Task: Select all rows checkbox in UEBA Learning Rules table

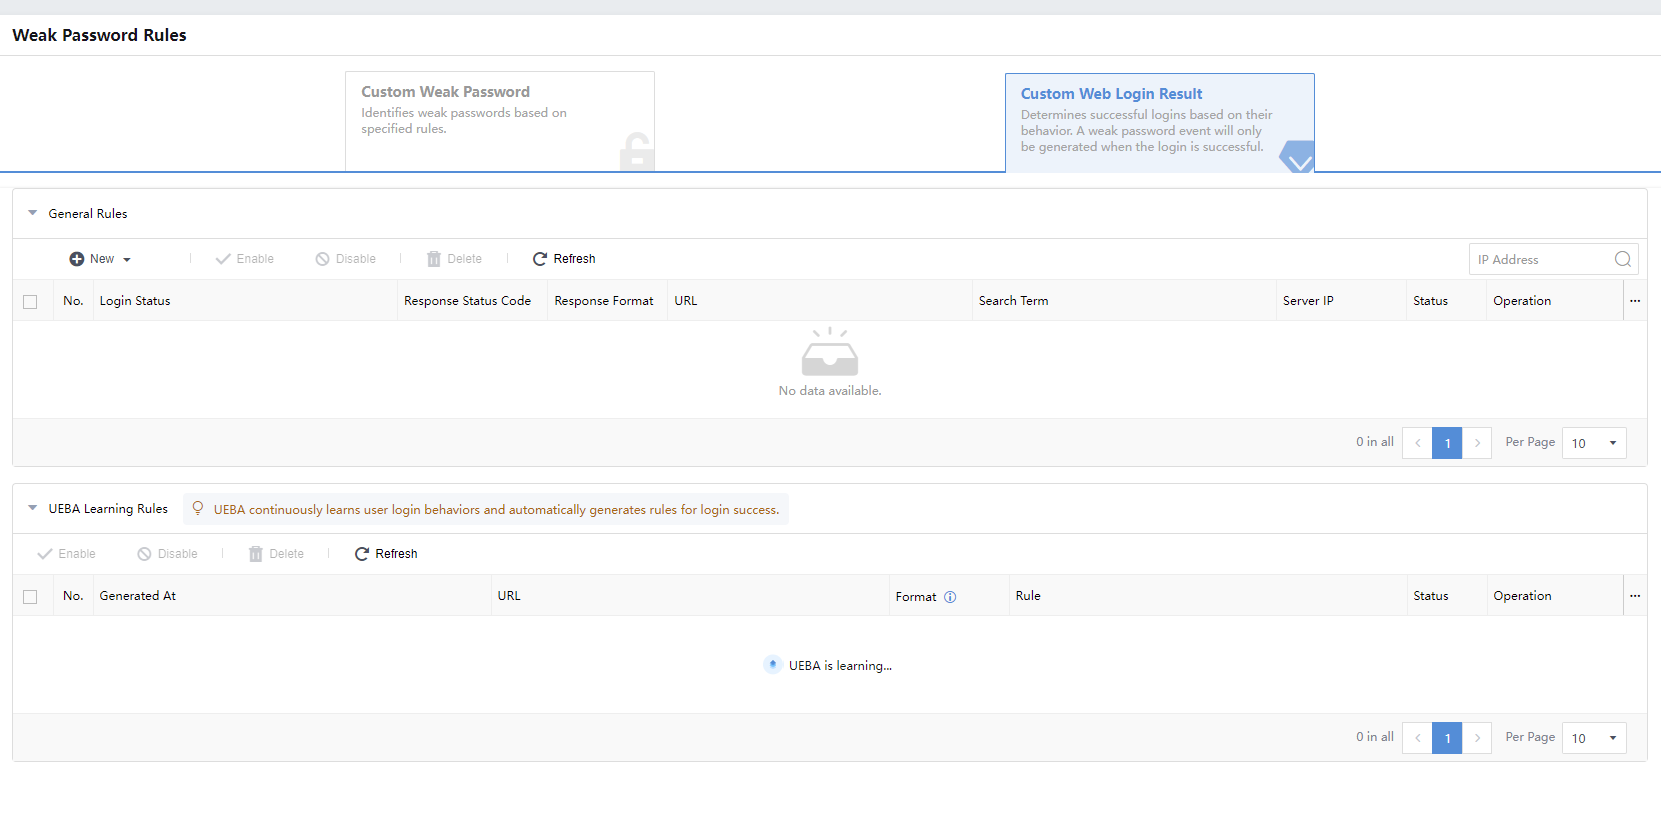Action: click(30, 597)
